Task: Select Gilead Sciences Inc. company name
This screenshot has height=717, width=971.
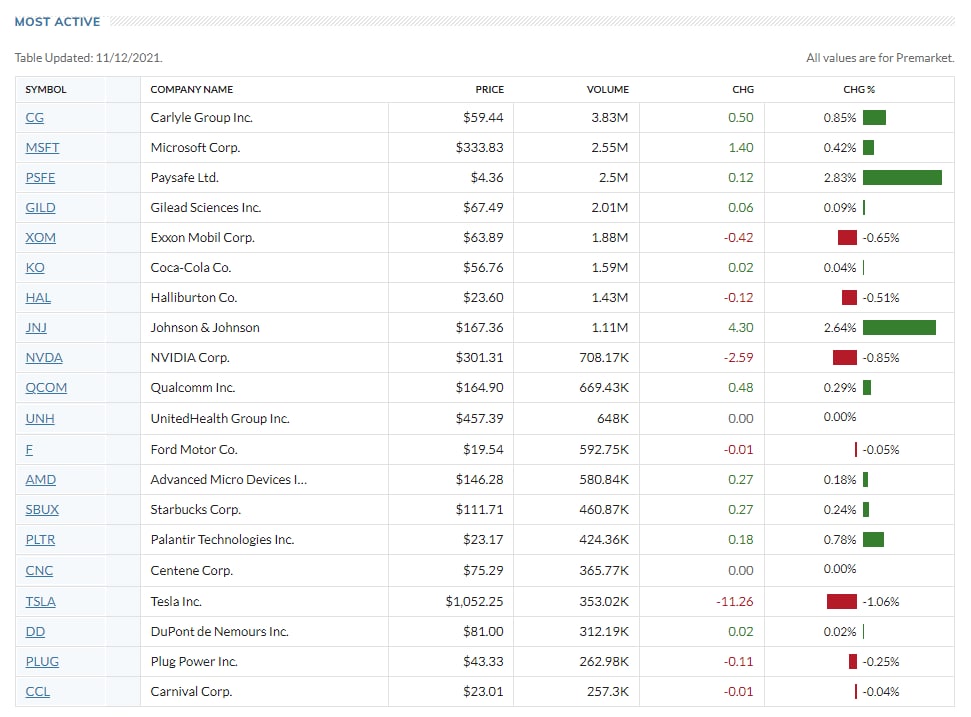Action: coord(206,207)
